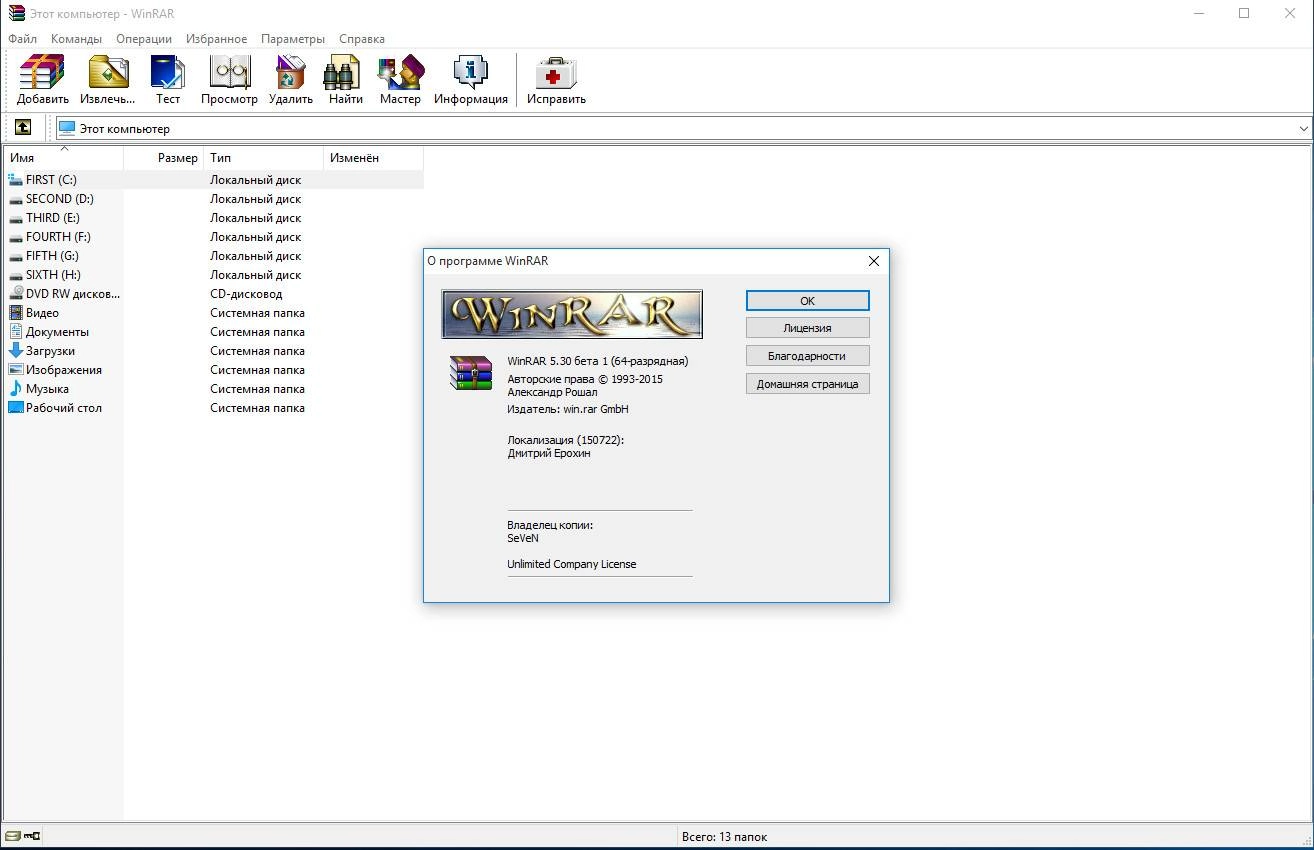
Task: Click the Загрузки download arrow icon
Action: tap(15, 351)
